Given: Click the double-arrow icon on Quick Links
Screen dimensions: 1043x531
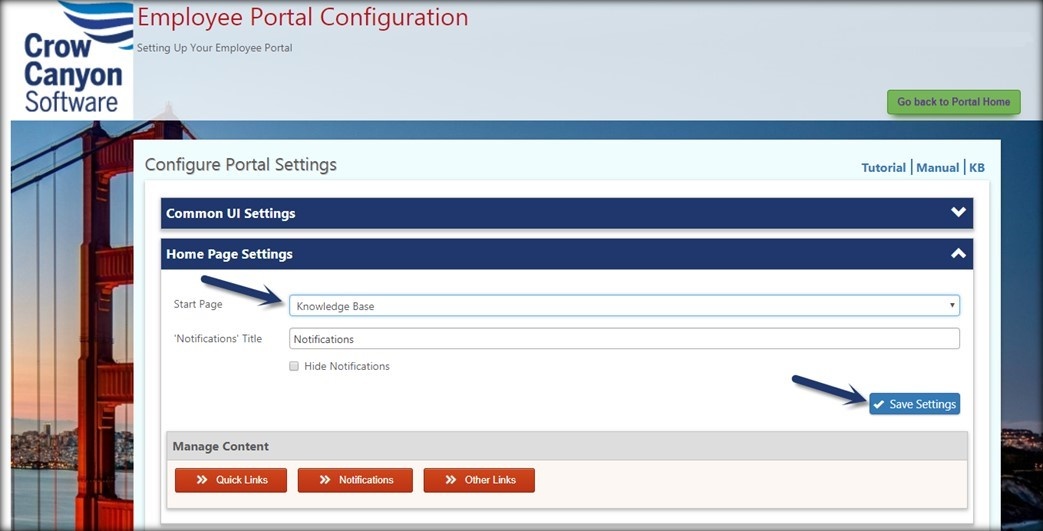Looking at the screenshot, I should click(x=202, y=480).
